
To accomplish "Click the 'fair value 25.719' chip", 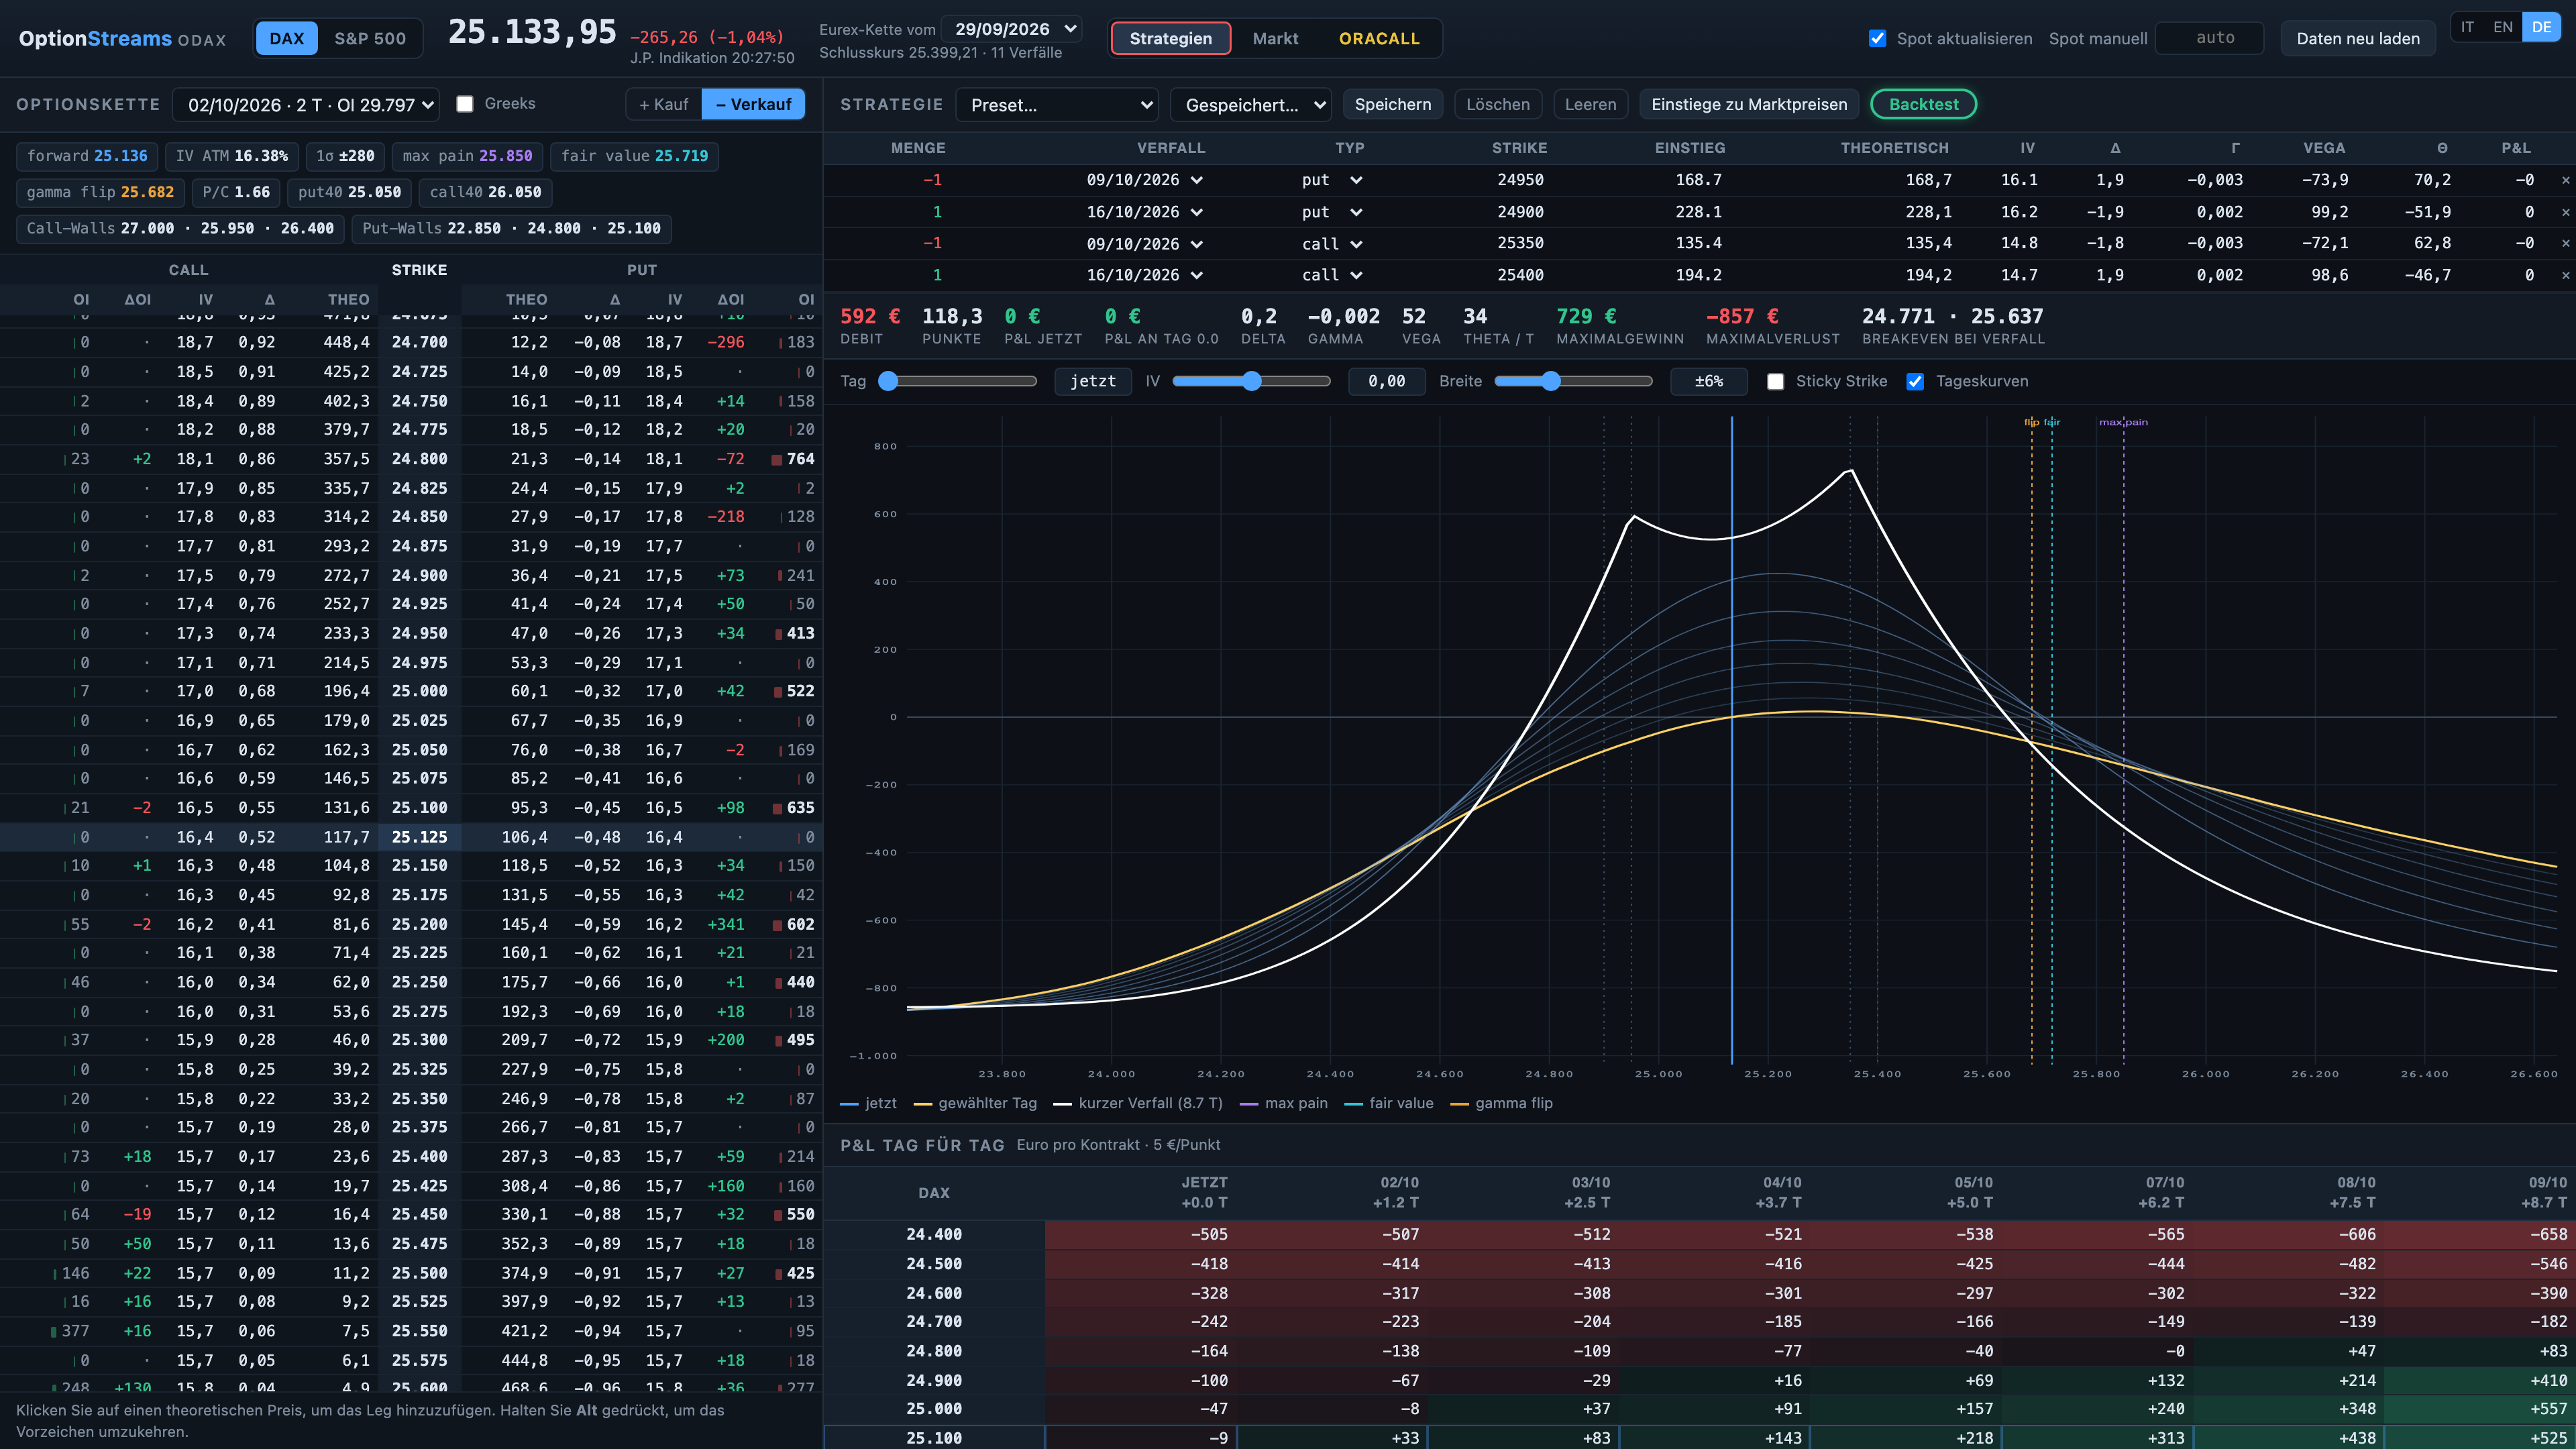I will click(634, 156).
